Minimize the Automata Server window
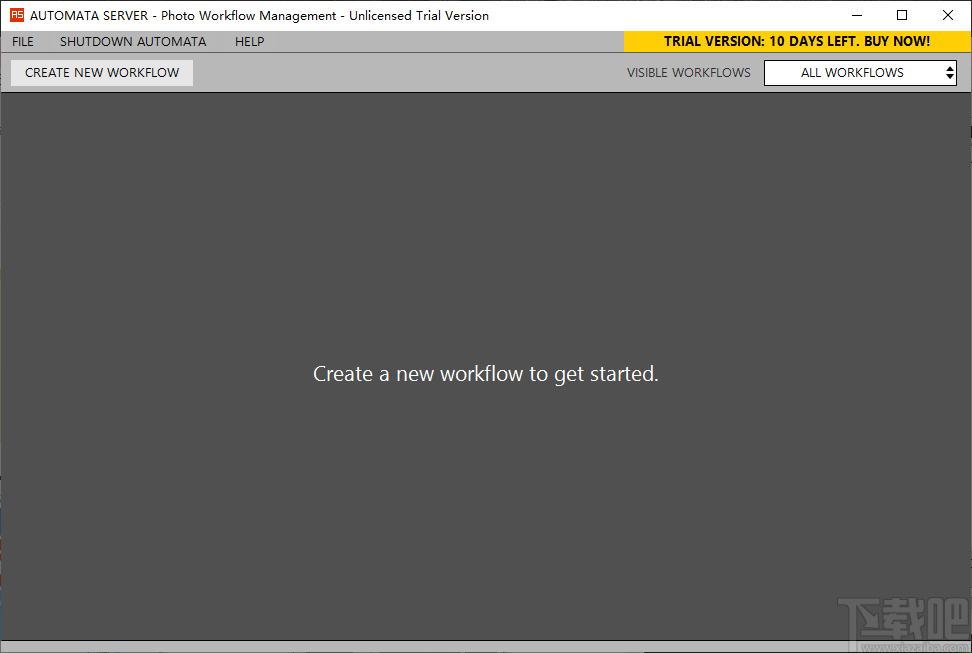Viewport: 972px width, 653px height. coord(857,16)
